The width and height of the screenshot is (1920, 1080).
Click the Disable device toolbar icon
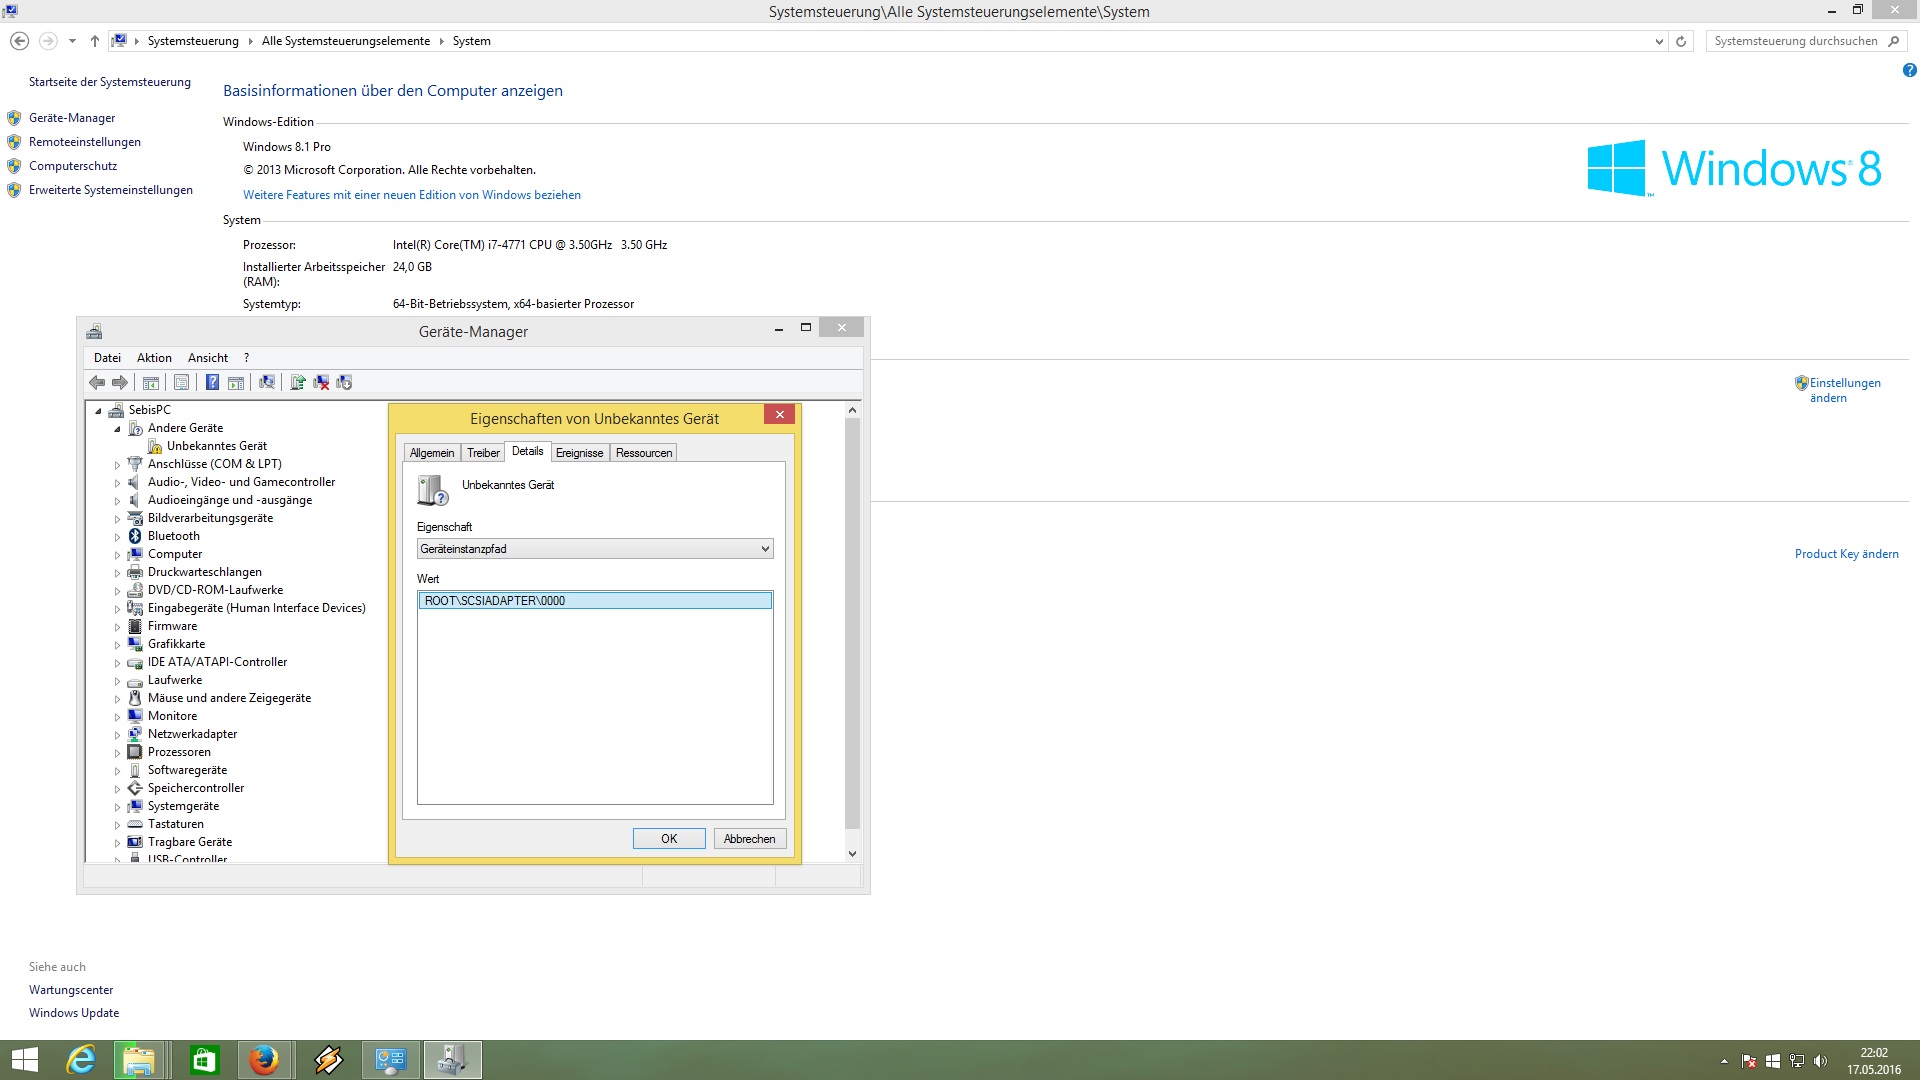[x=344, y=382]
